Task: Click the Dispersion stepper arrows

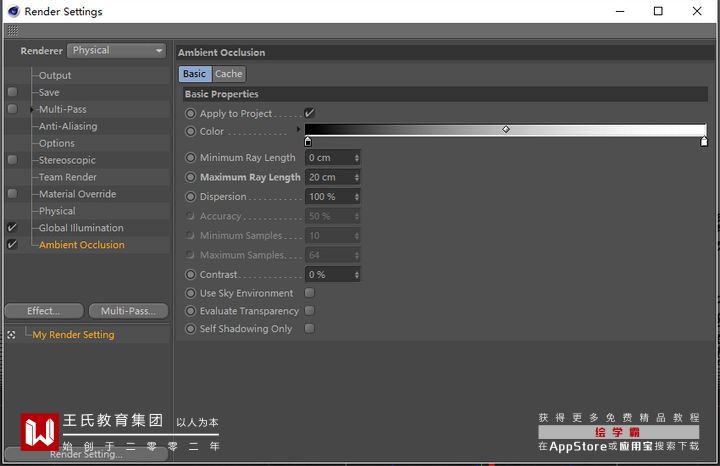Action: [x=357, y=197]
